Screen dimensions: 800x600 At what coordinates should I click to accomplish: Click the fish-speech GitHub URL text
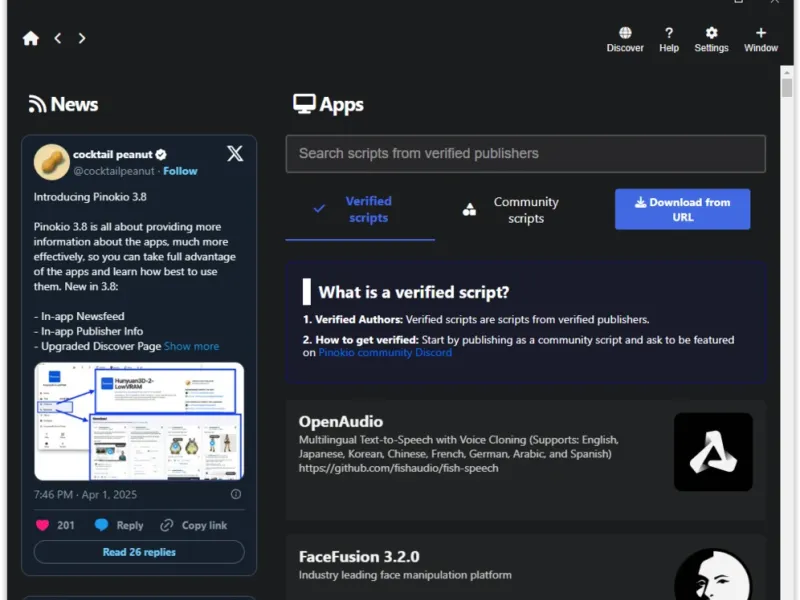pos(398,468)
